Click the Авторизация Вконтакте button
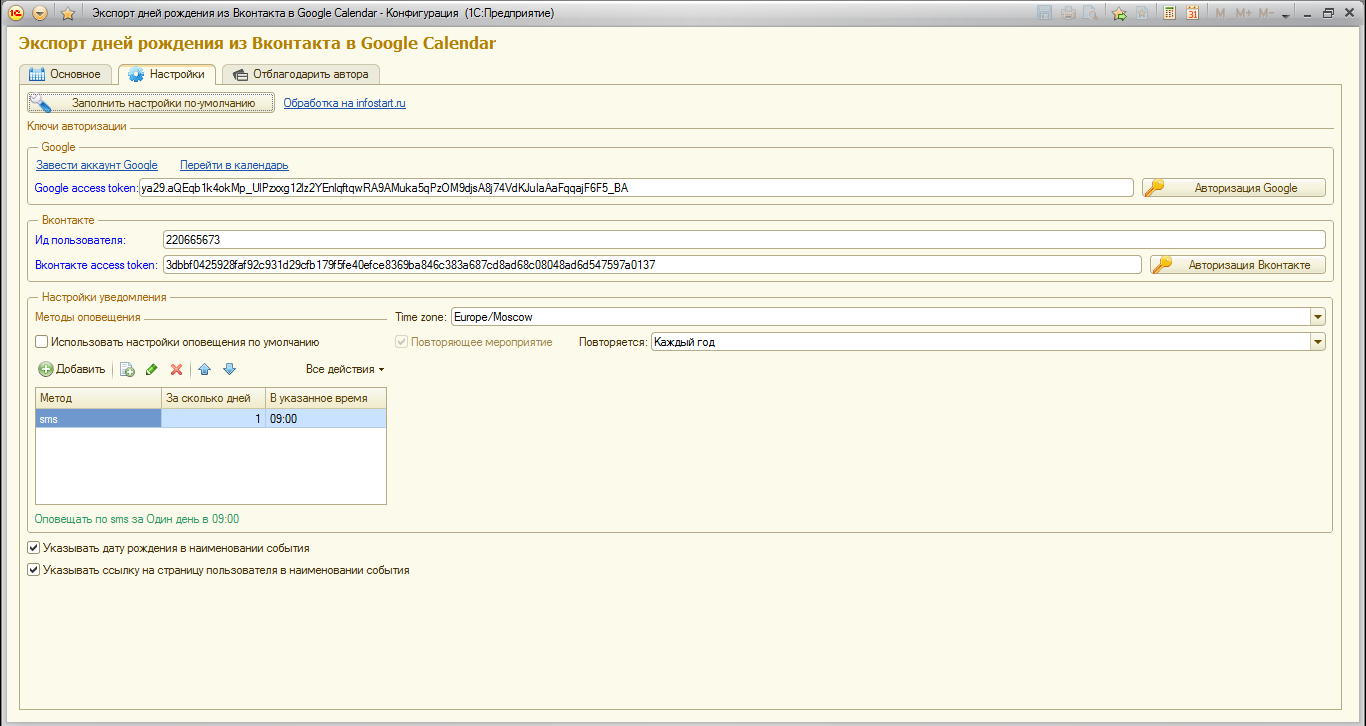 click(1238, 265)
